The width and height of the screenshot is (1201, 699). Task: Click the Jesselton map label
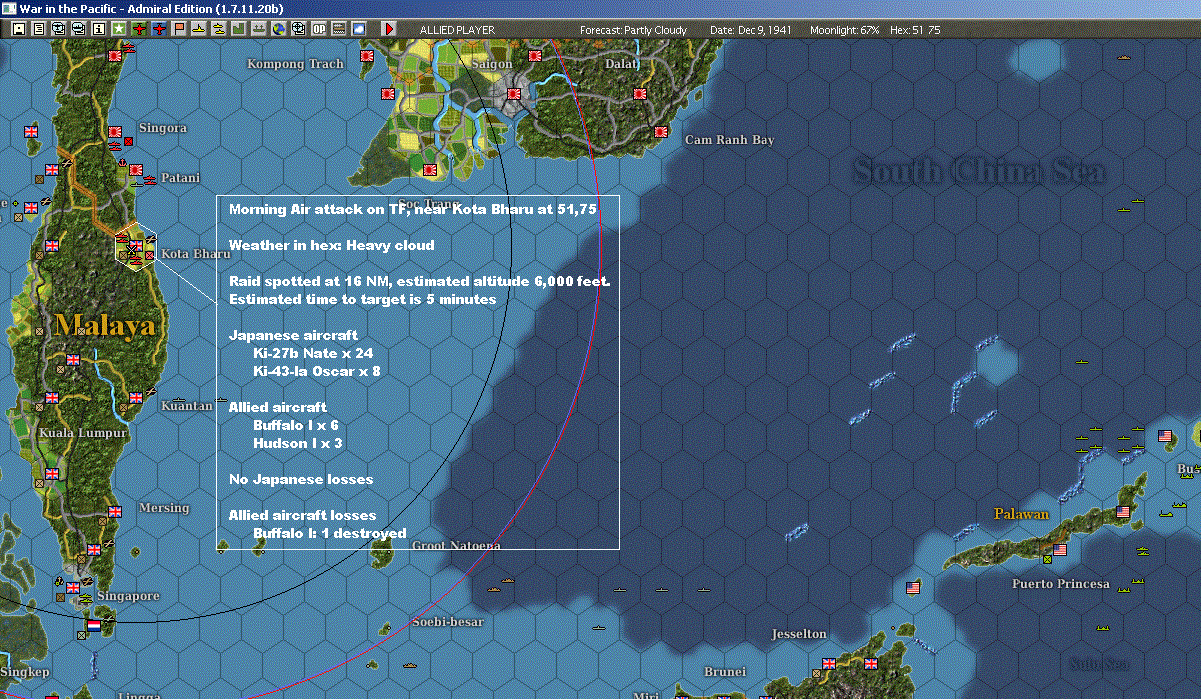pyautogui.click(x=799, y=634)
